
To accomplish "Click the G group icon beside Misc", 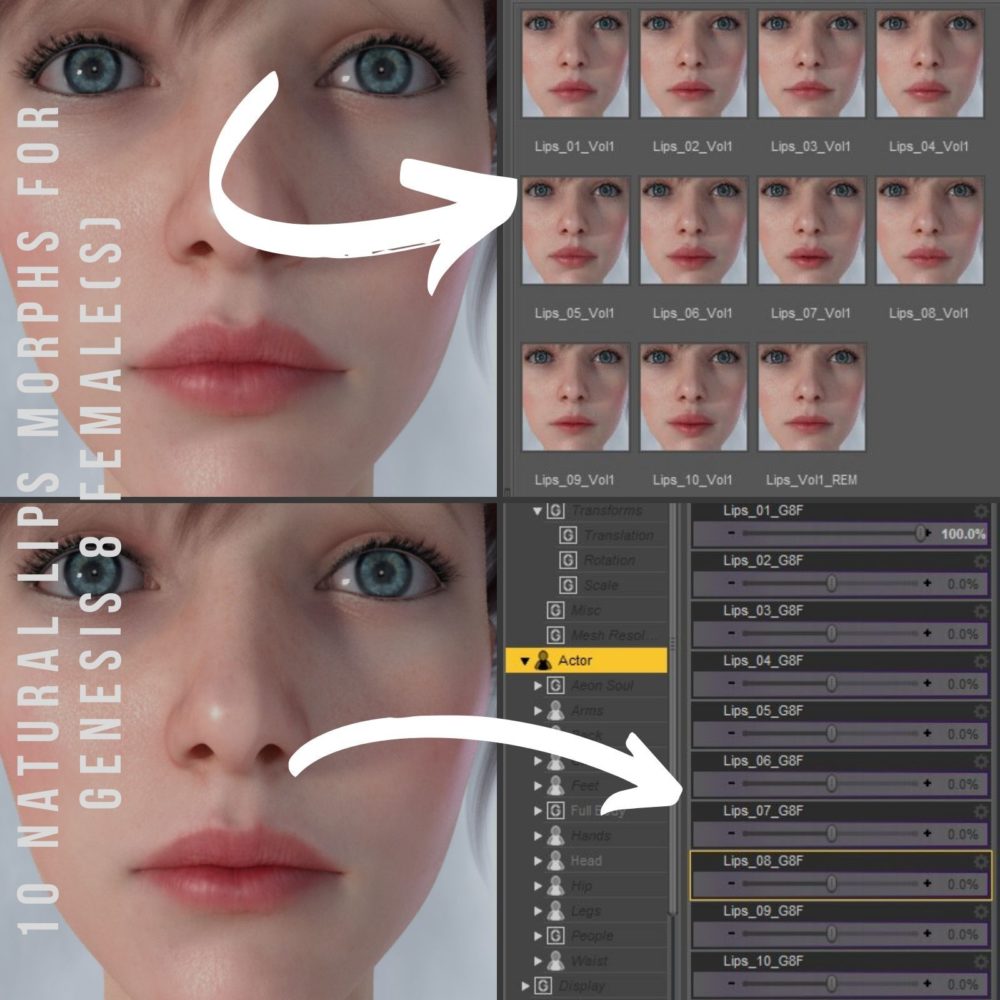I will pyautogui.click(x=555, y=610).
